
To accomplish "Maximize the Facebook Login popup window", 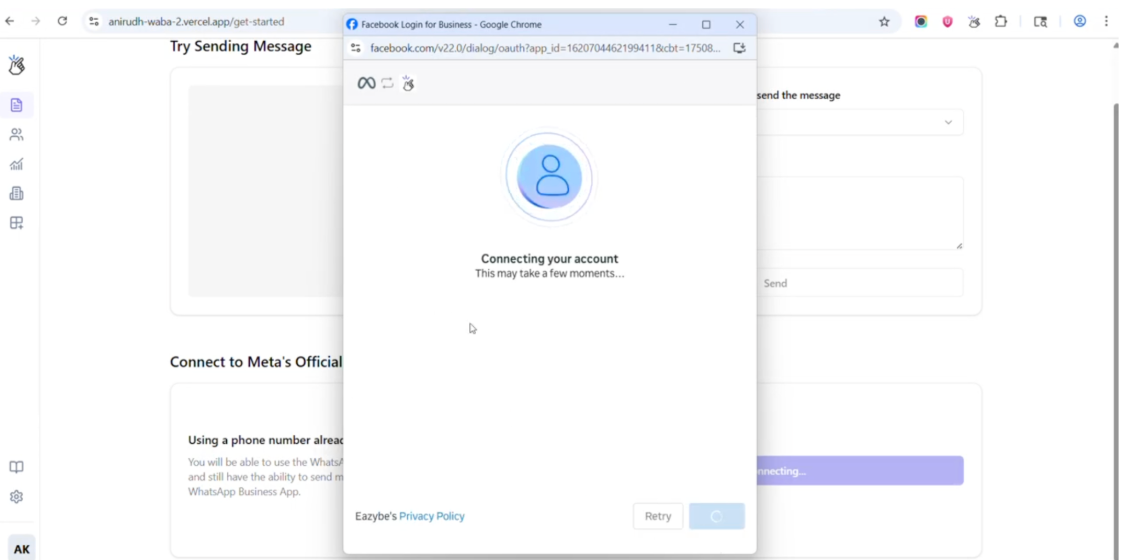I will pos(706,24).
